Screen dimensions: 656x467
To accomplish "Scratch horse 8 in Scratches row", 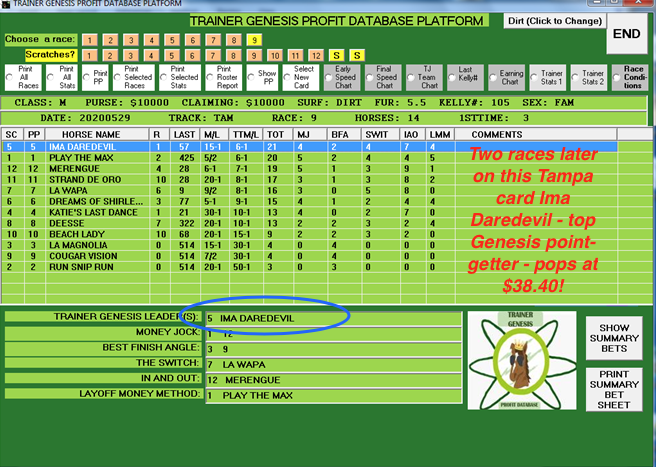I will point(233,56).
